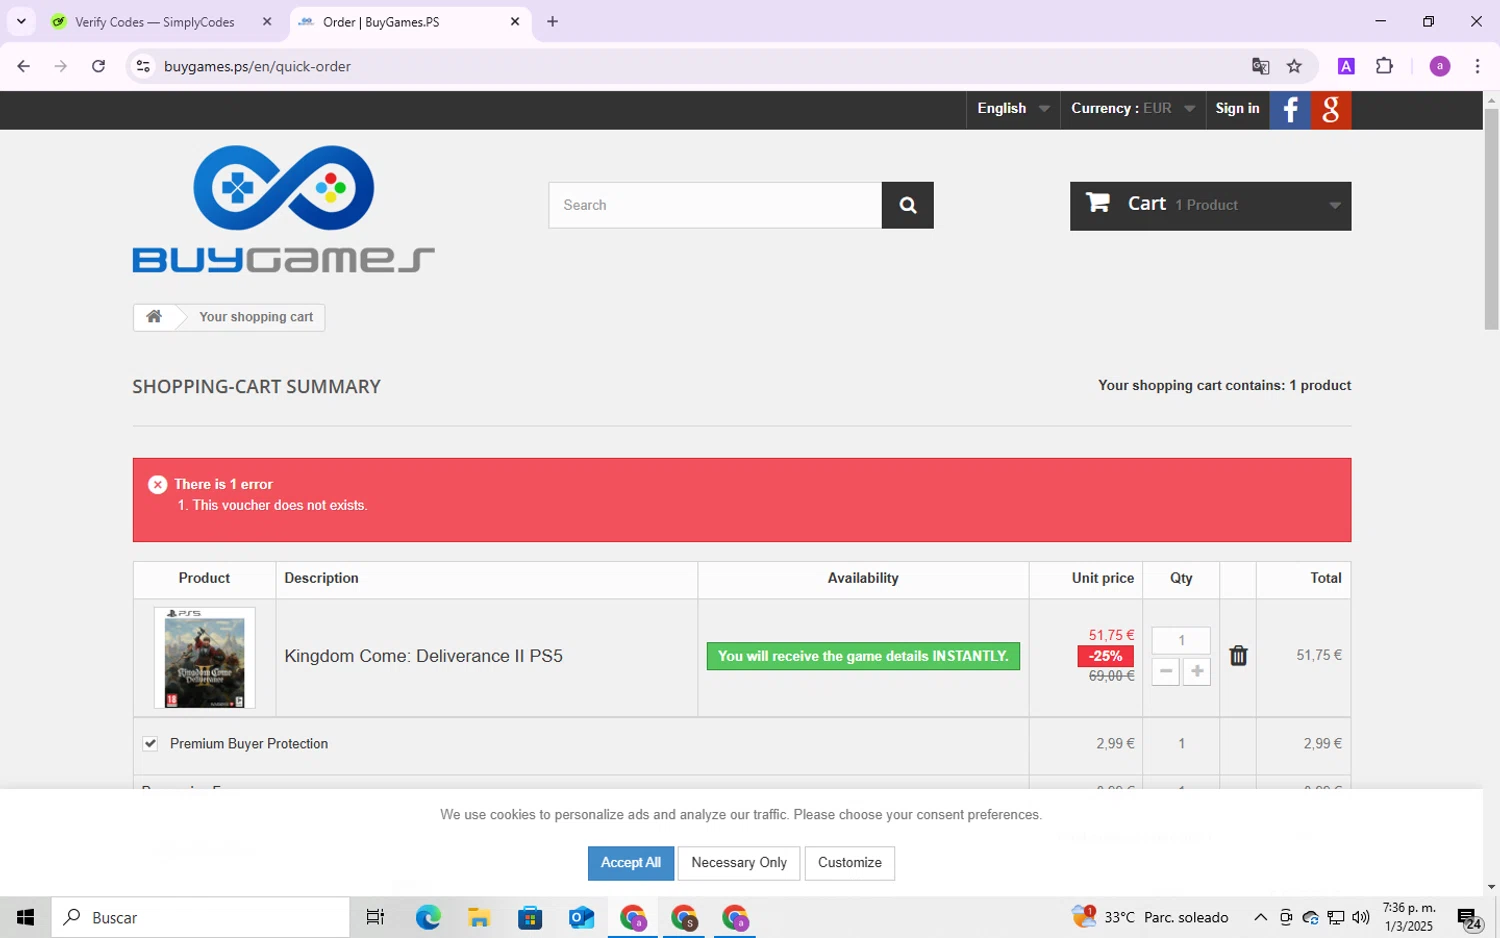Open the weather widget 33°C Parc. soleado

click(1150, 917)
